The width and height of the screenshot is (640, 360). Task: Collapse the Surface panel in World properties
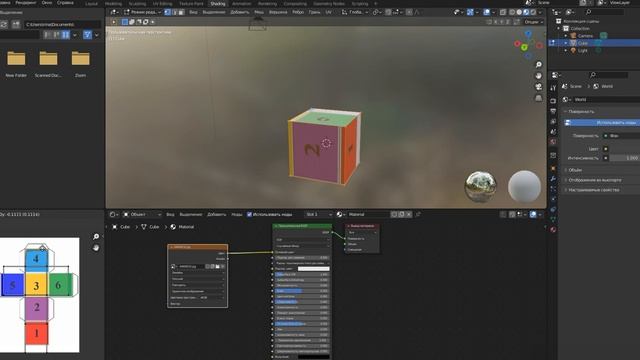coord(581,111)
